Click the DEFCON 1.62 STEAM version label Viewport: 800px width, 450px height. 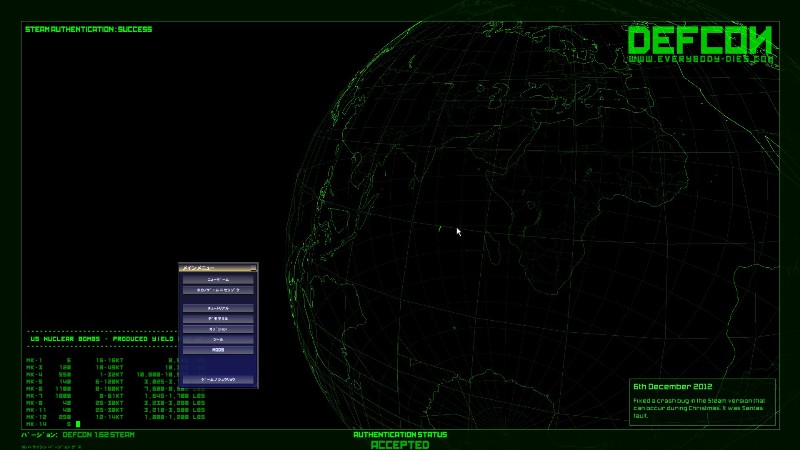(98, 434)
